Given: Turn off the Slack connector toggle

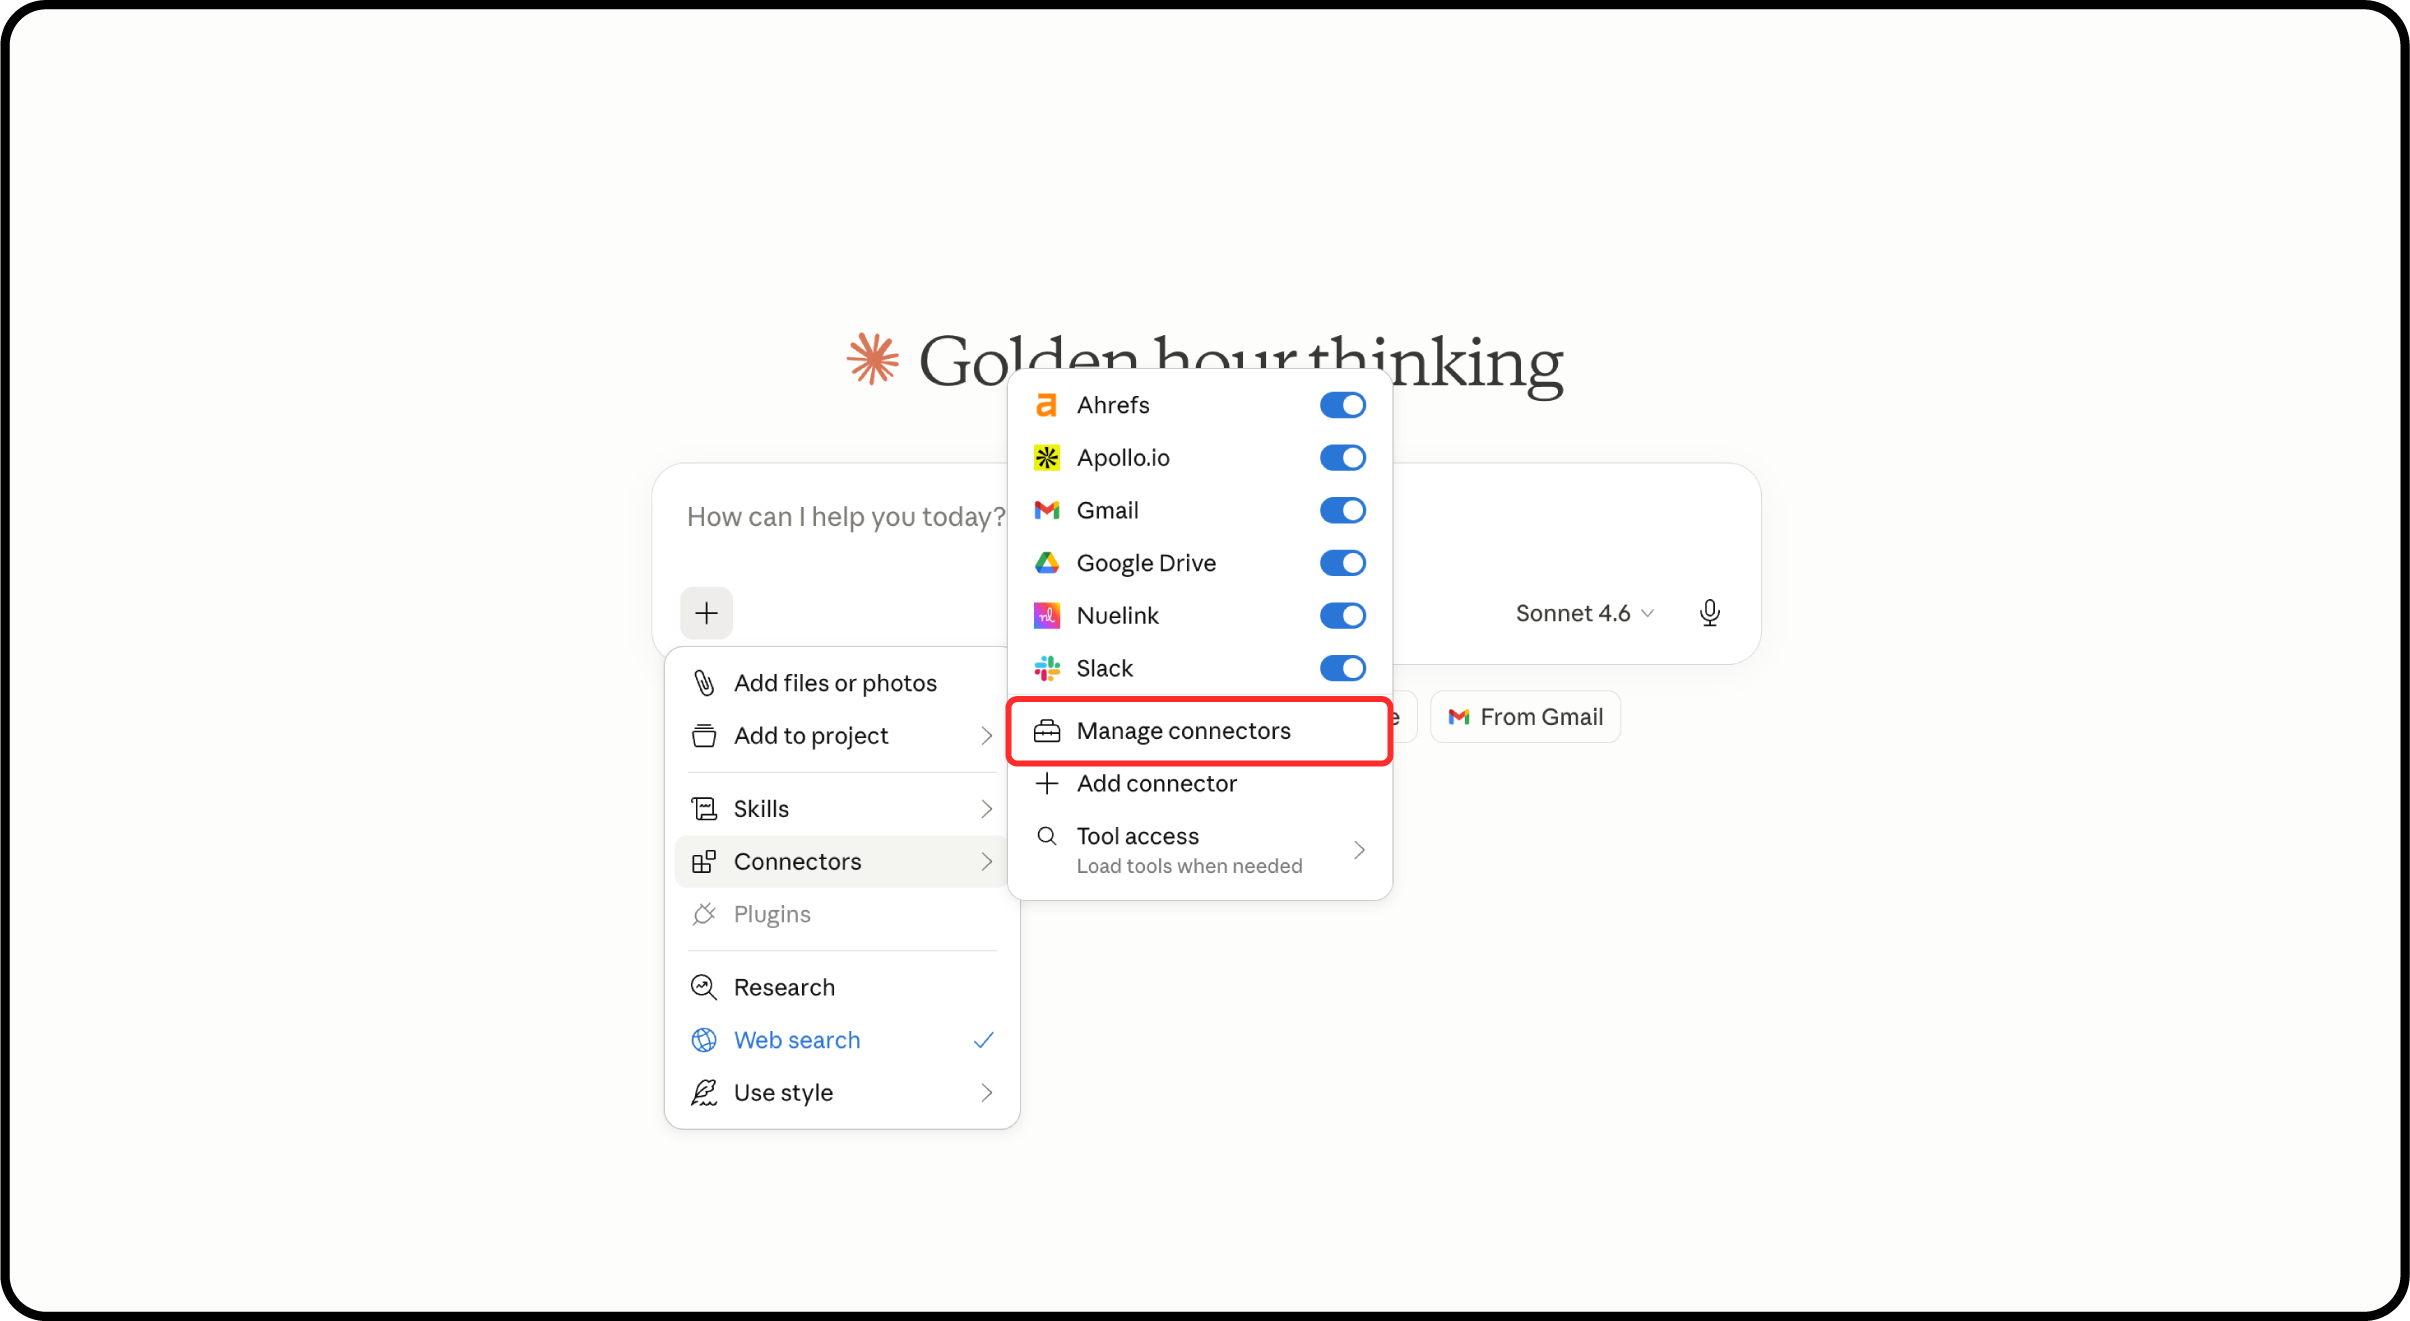Looking at the screenshot, I should pyautogui.click(x=1342, y=668).
